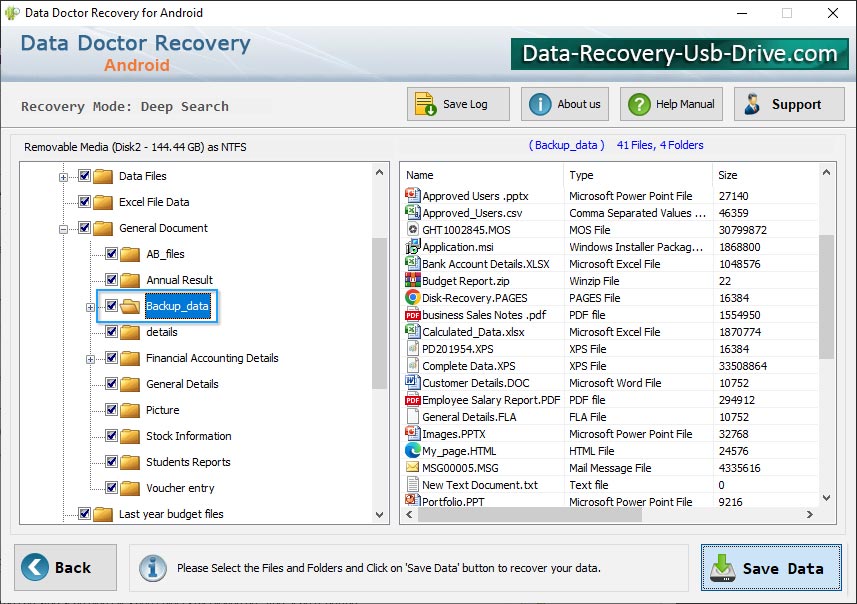Click the WinZip icon of Budget Report.zip
Viewport: 857px width, 604px height.
tap(412, 280)
